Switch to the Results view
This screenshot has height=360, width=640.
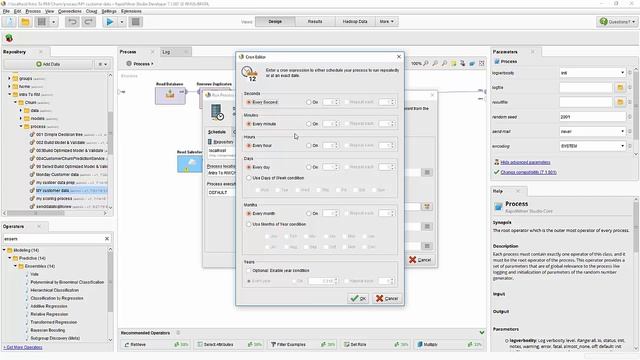point(315,22)
